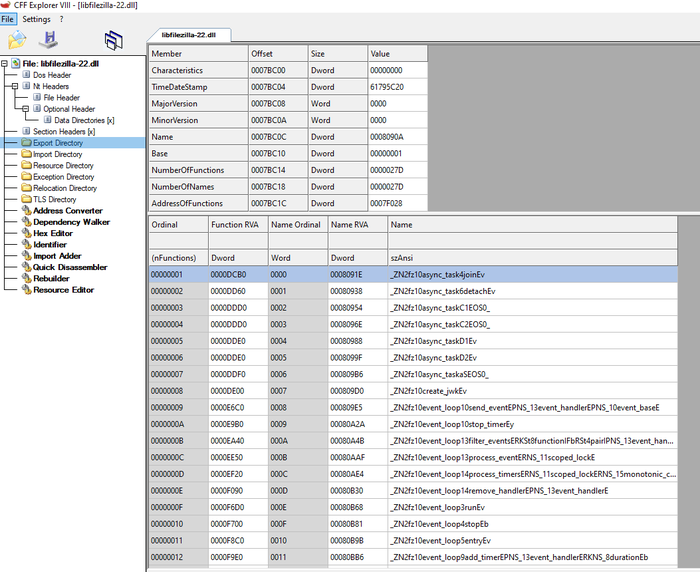Click the NumberOfNames member cell
This screenshot has height=572, width=700.
(198, 187)
